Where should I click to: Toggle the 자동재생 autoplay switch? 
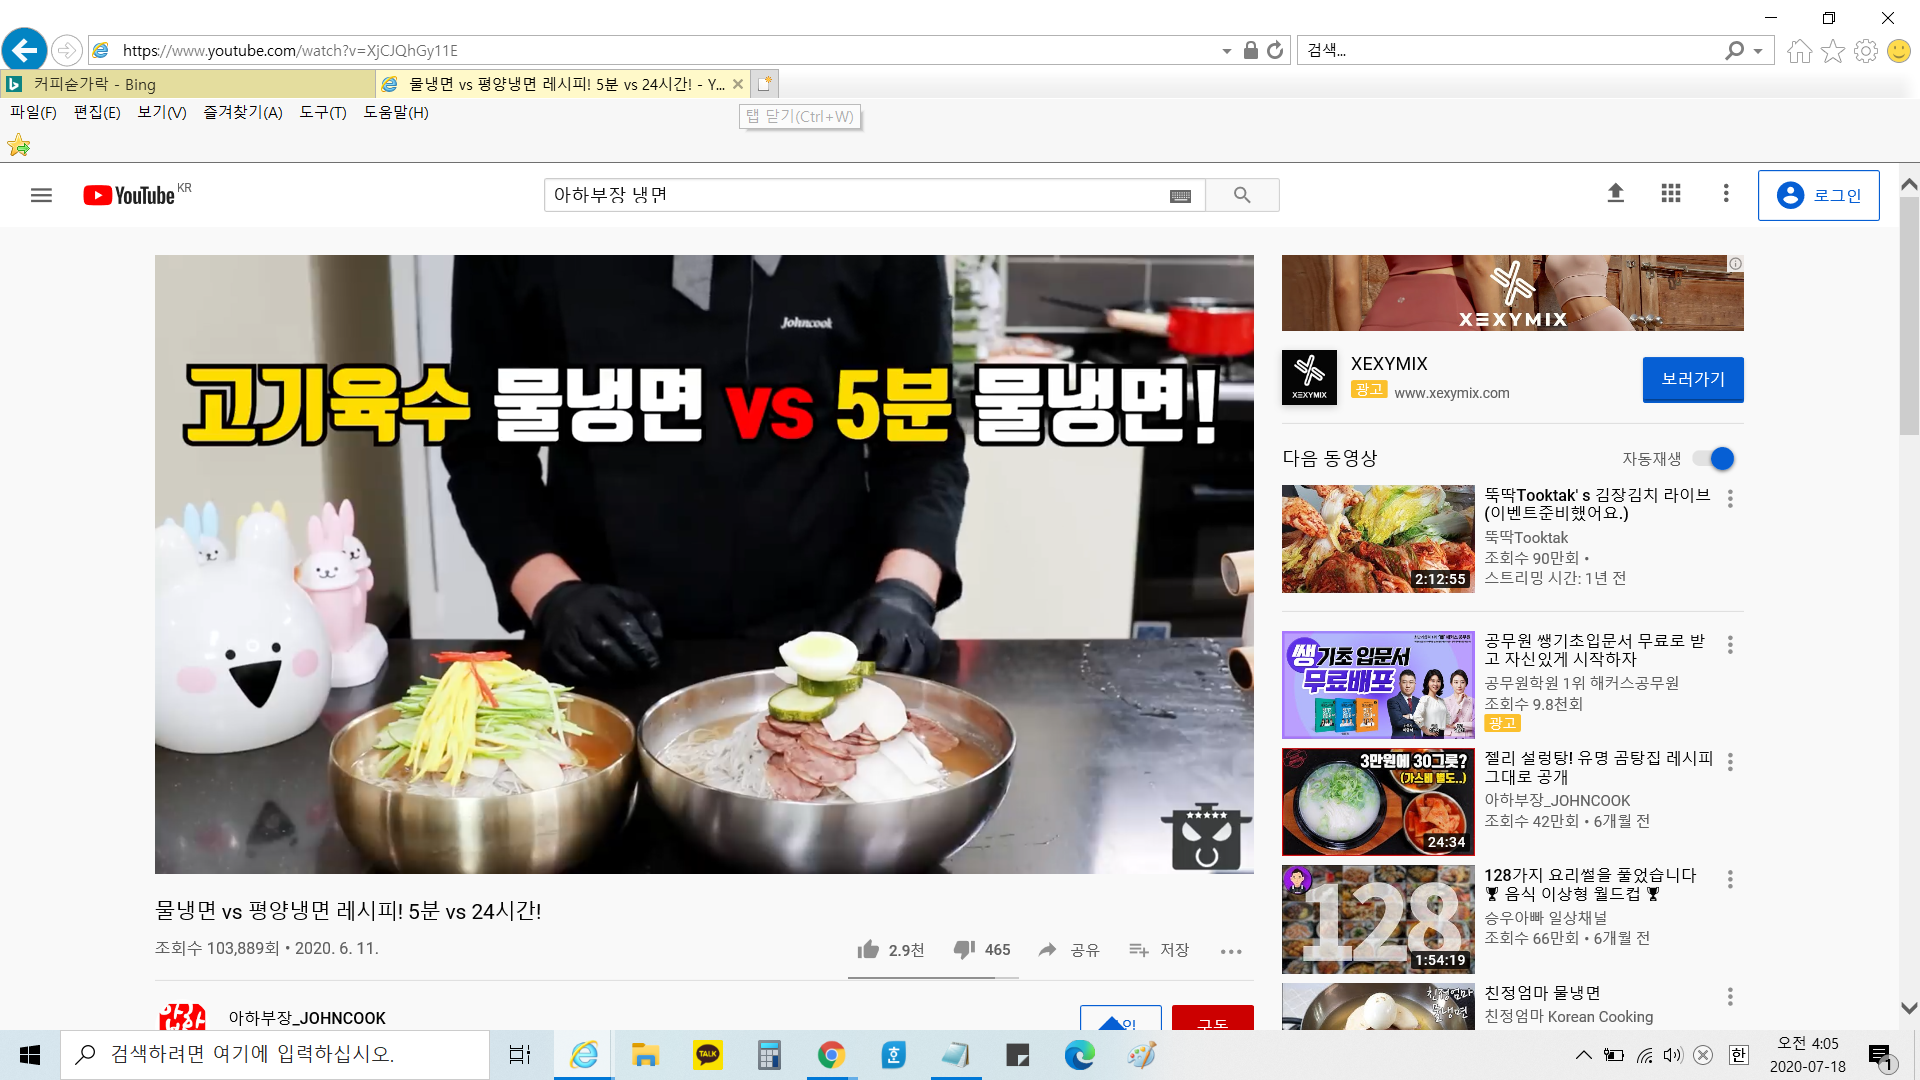[x=1715, y=459]
